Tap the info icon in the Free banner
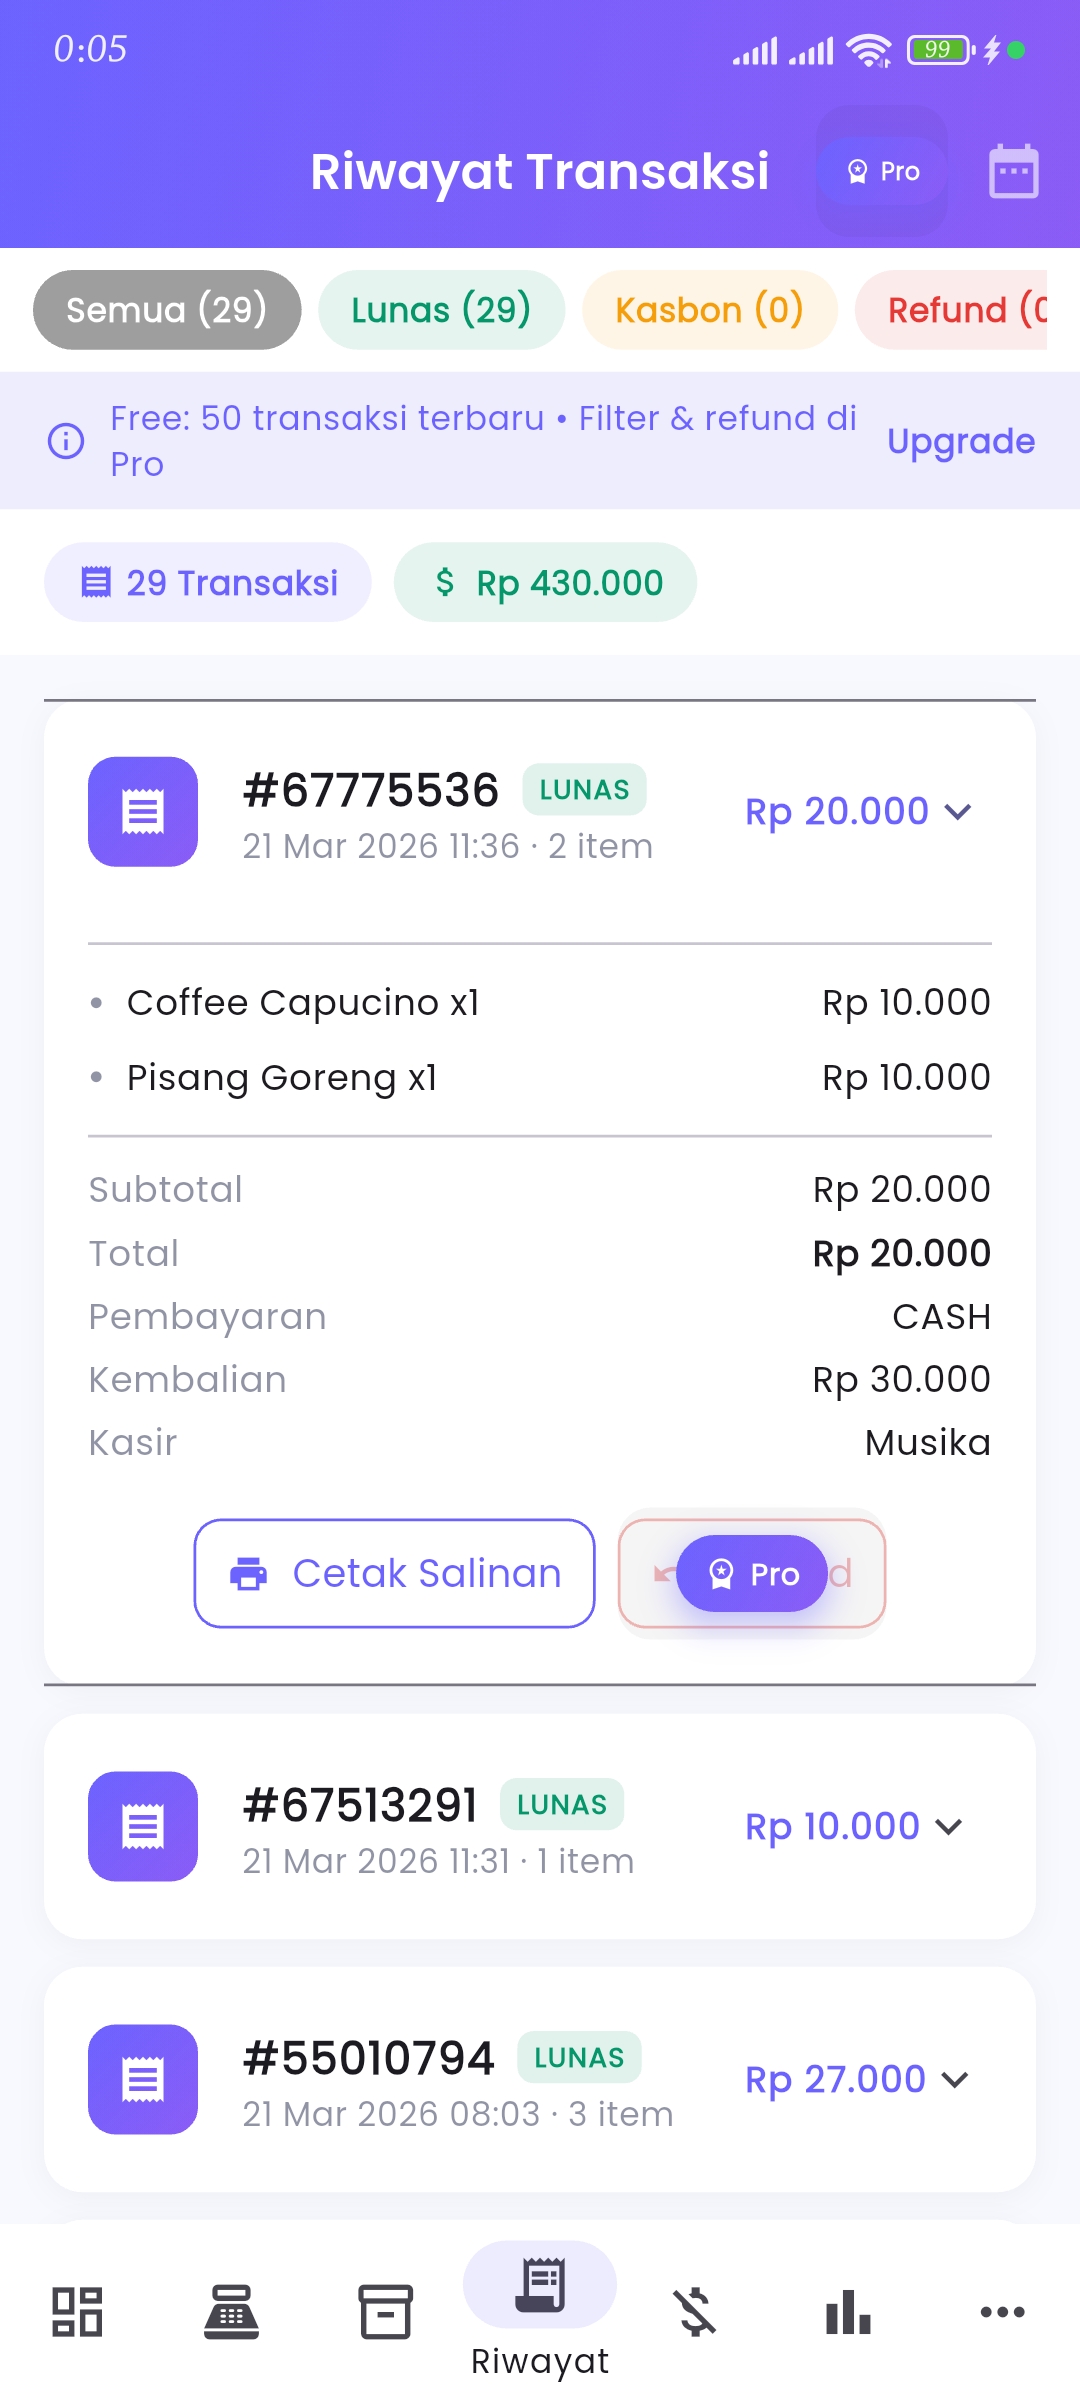This screenshot has height=2400, width=1080. tap(67, 441)
